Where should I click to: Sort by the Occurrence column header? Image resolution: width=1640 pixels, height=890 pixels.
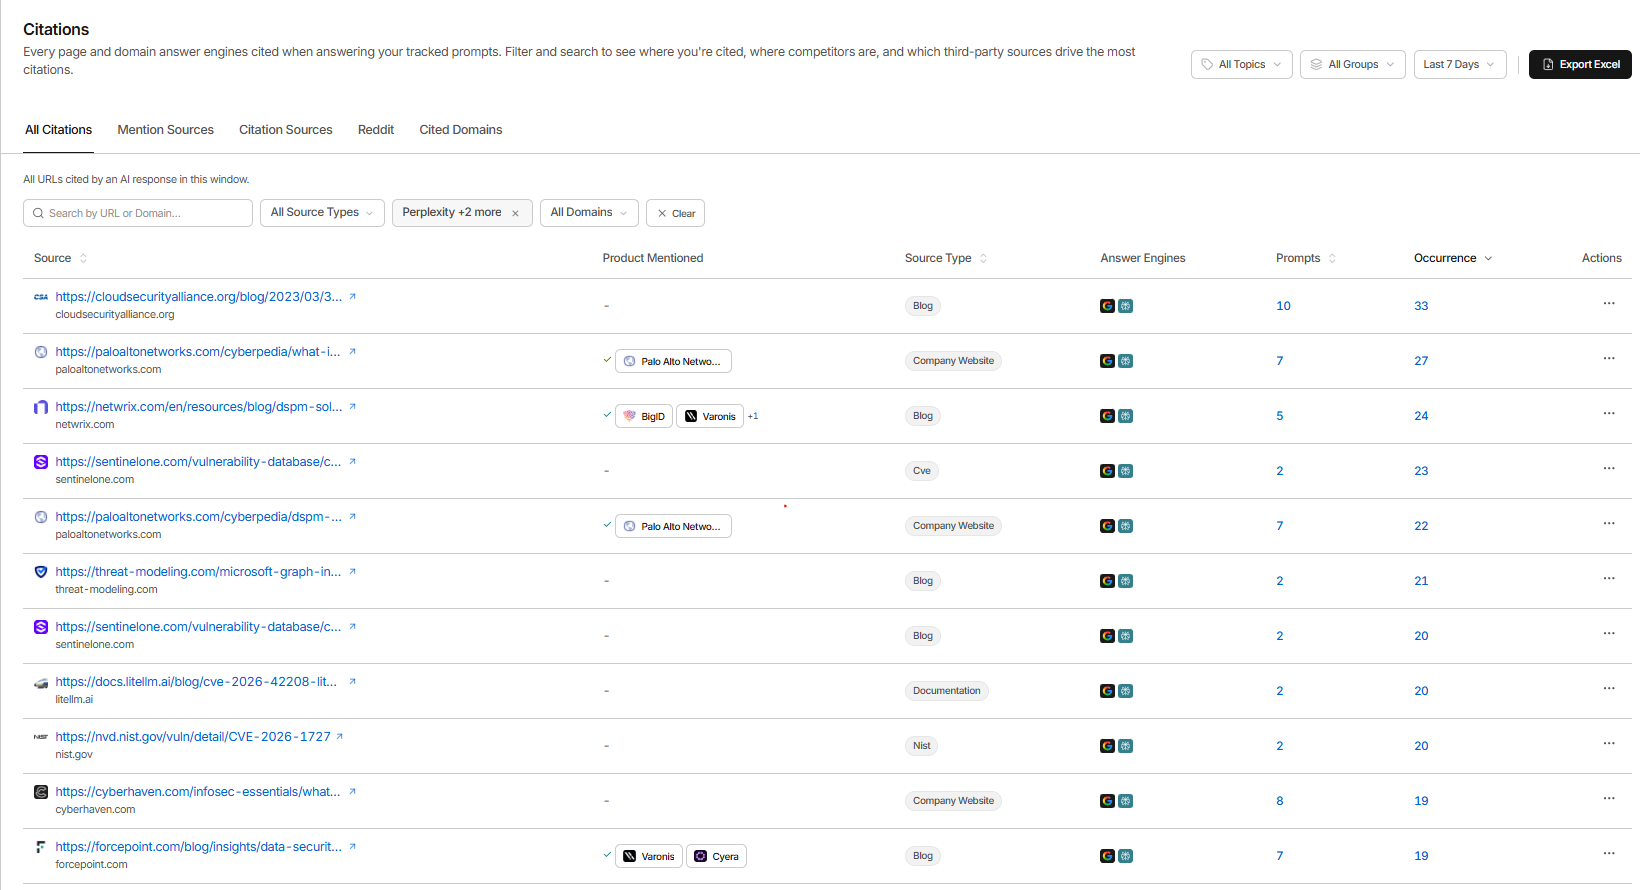coord(1453,258)
